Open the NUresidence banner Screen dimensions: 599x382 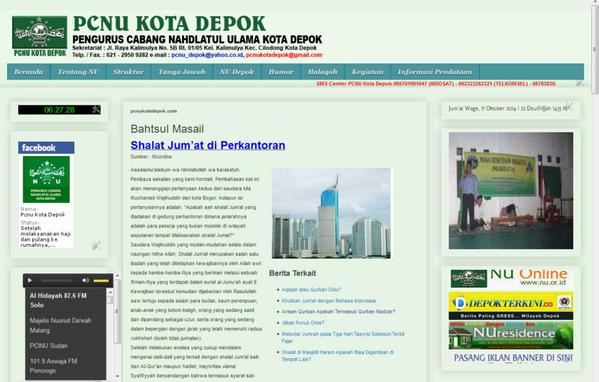[511, 335]
